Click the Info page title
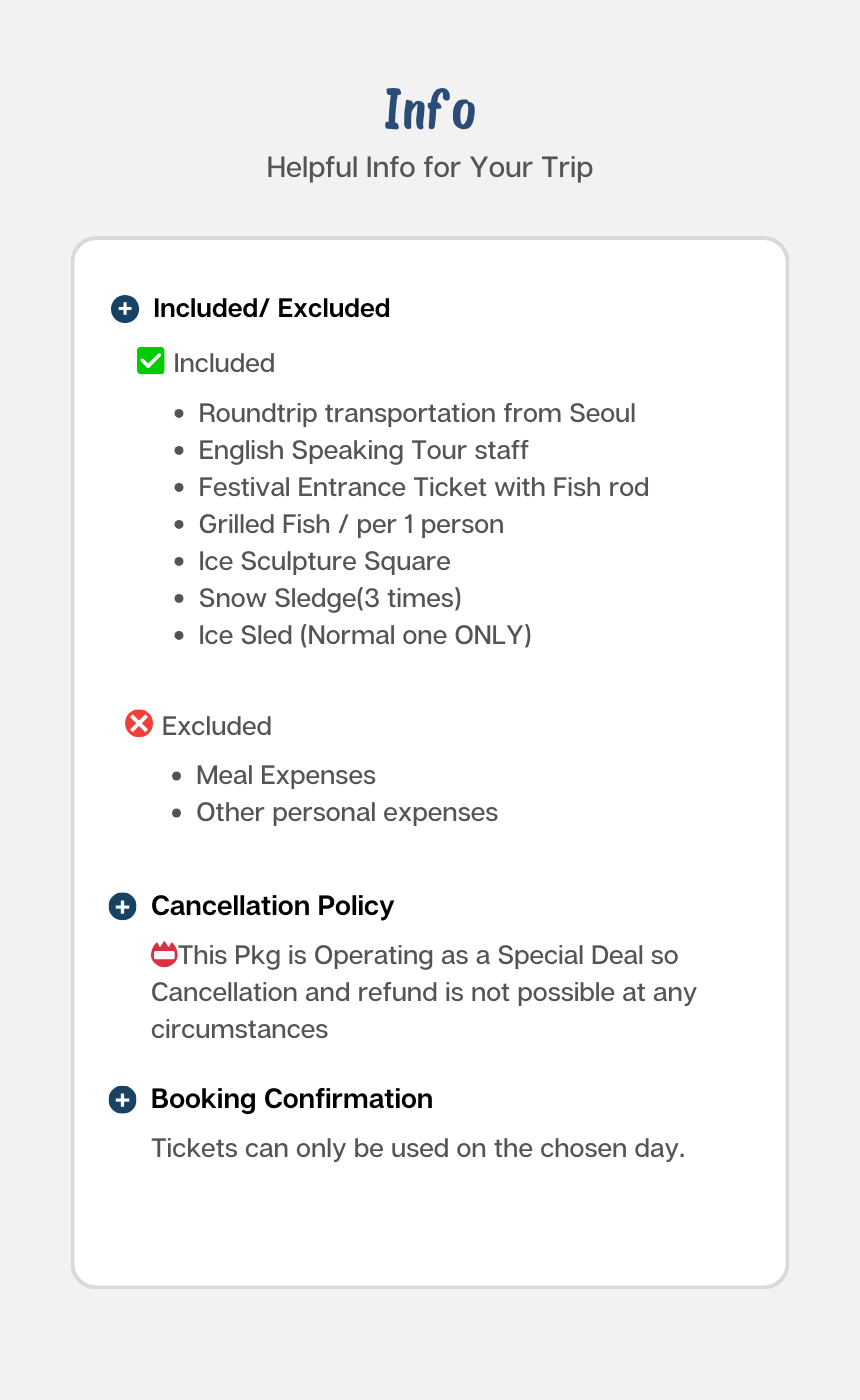This screenshot has height=1400, width=860. (430, 111)
